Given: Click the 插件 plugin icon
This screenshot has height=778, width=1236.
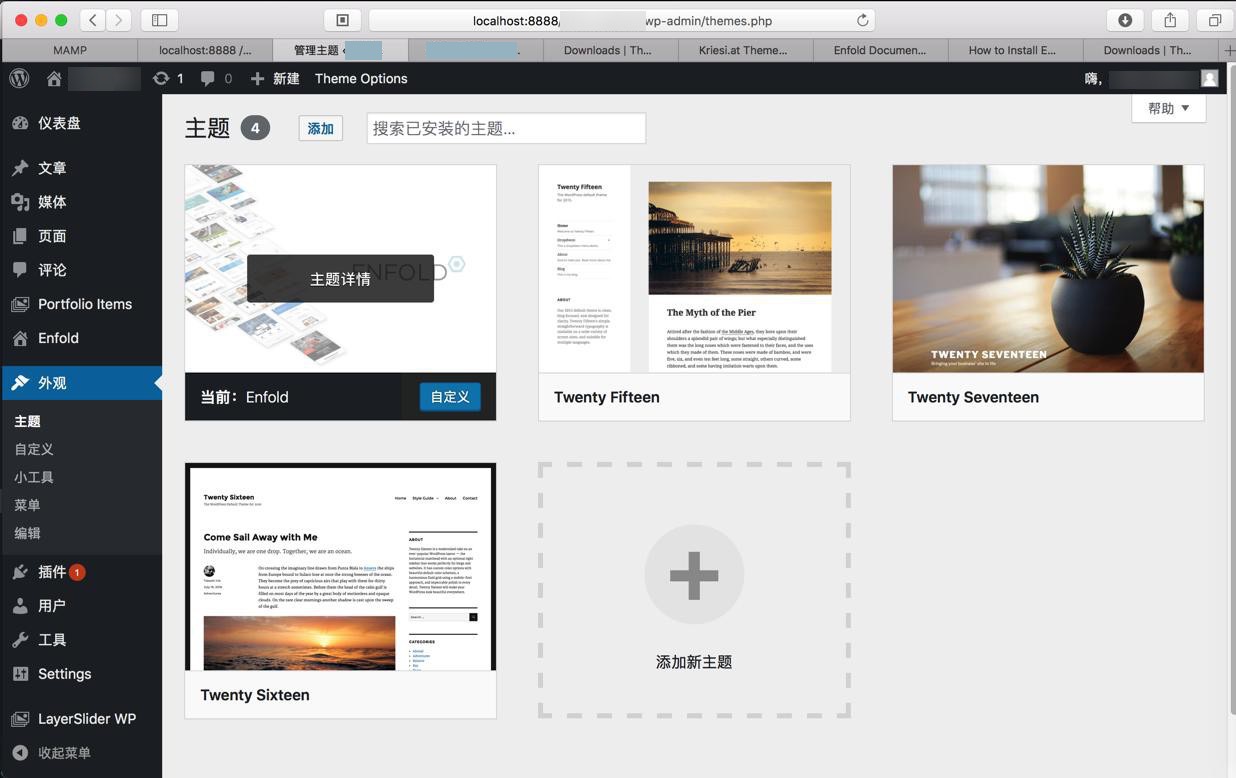Looking at the screenshot, I should click(20, 572).
